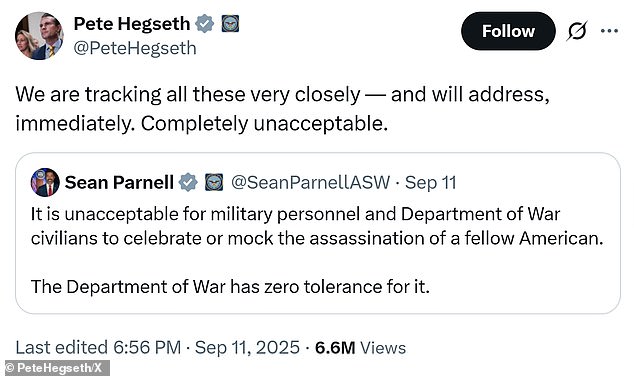Open the three-dot more options menu
Image resolution: width=634 pixels, height=376 pixels.
[609, 31]
